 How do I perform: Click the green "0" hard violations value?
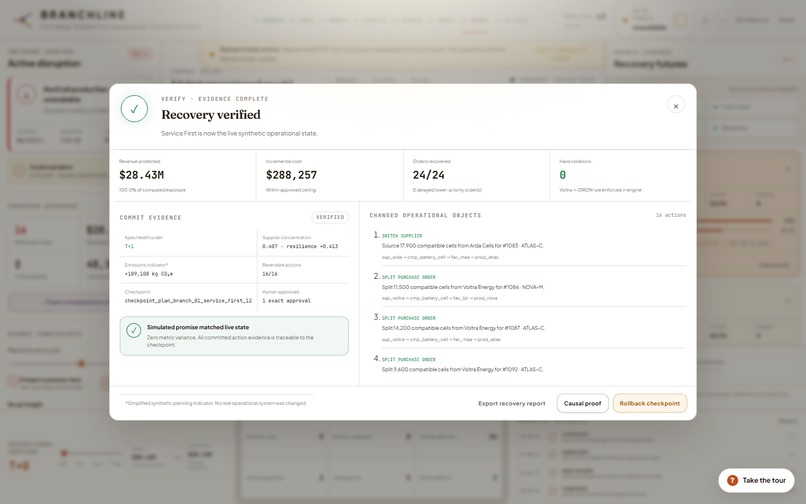pos(562,175)
